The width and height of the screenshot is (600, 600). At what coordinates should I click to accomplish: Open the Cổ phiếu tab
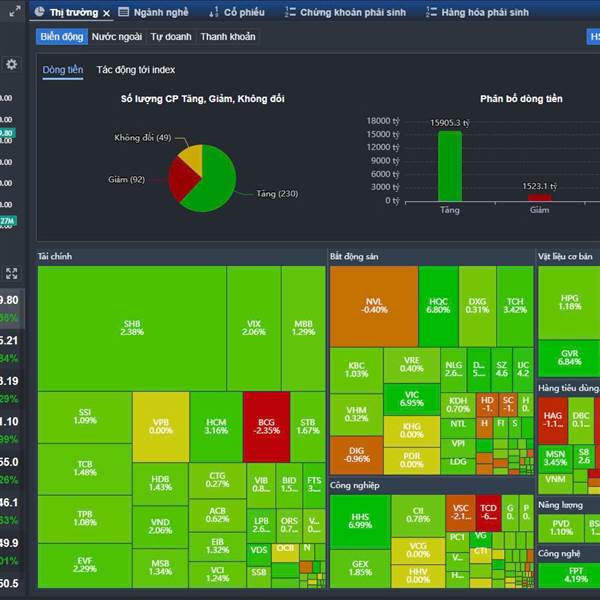click(x=244, y=13)
